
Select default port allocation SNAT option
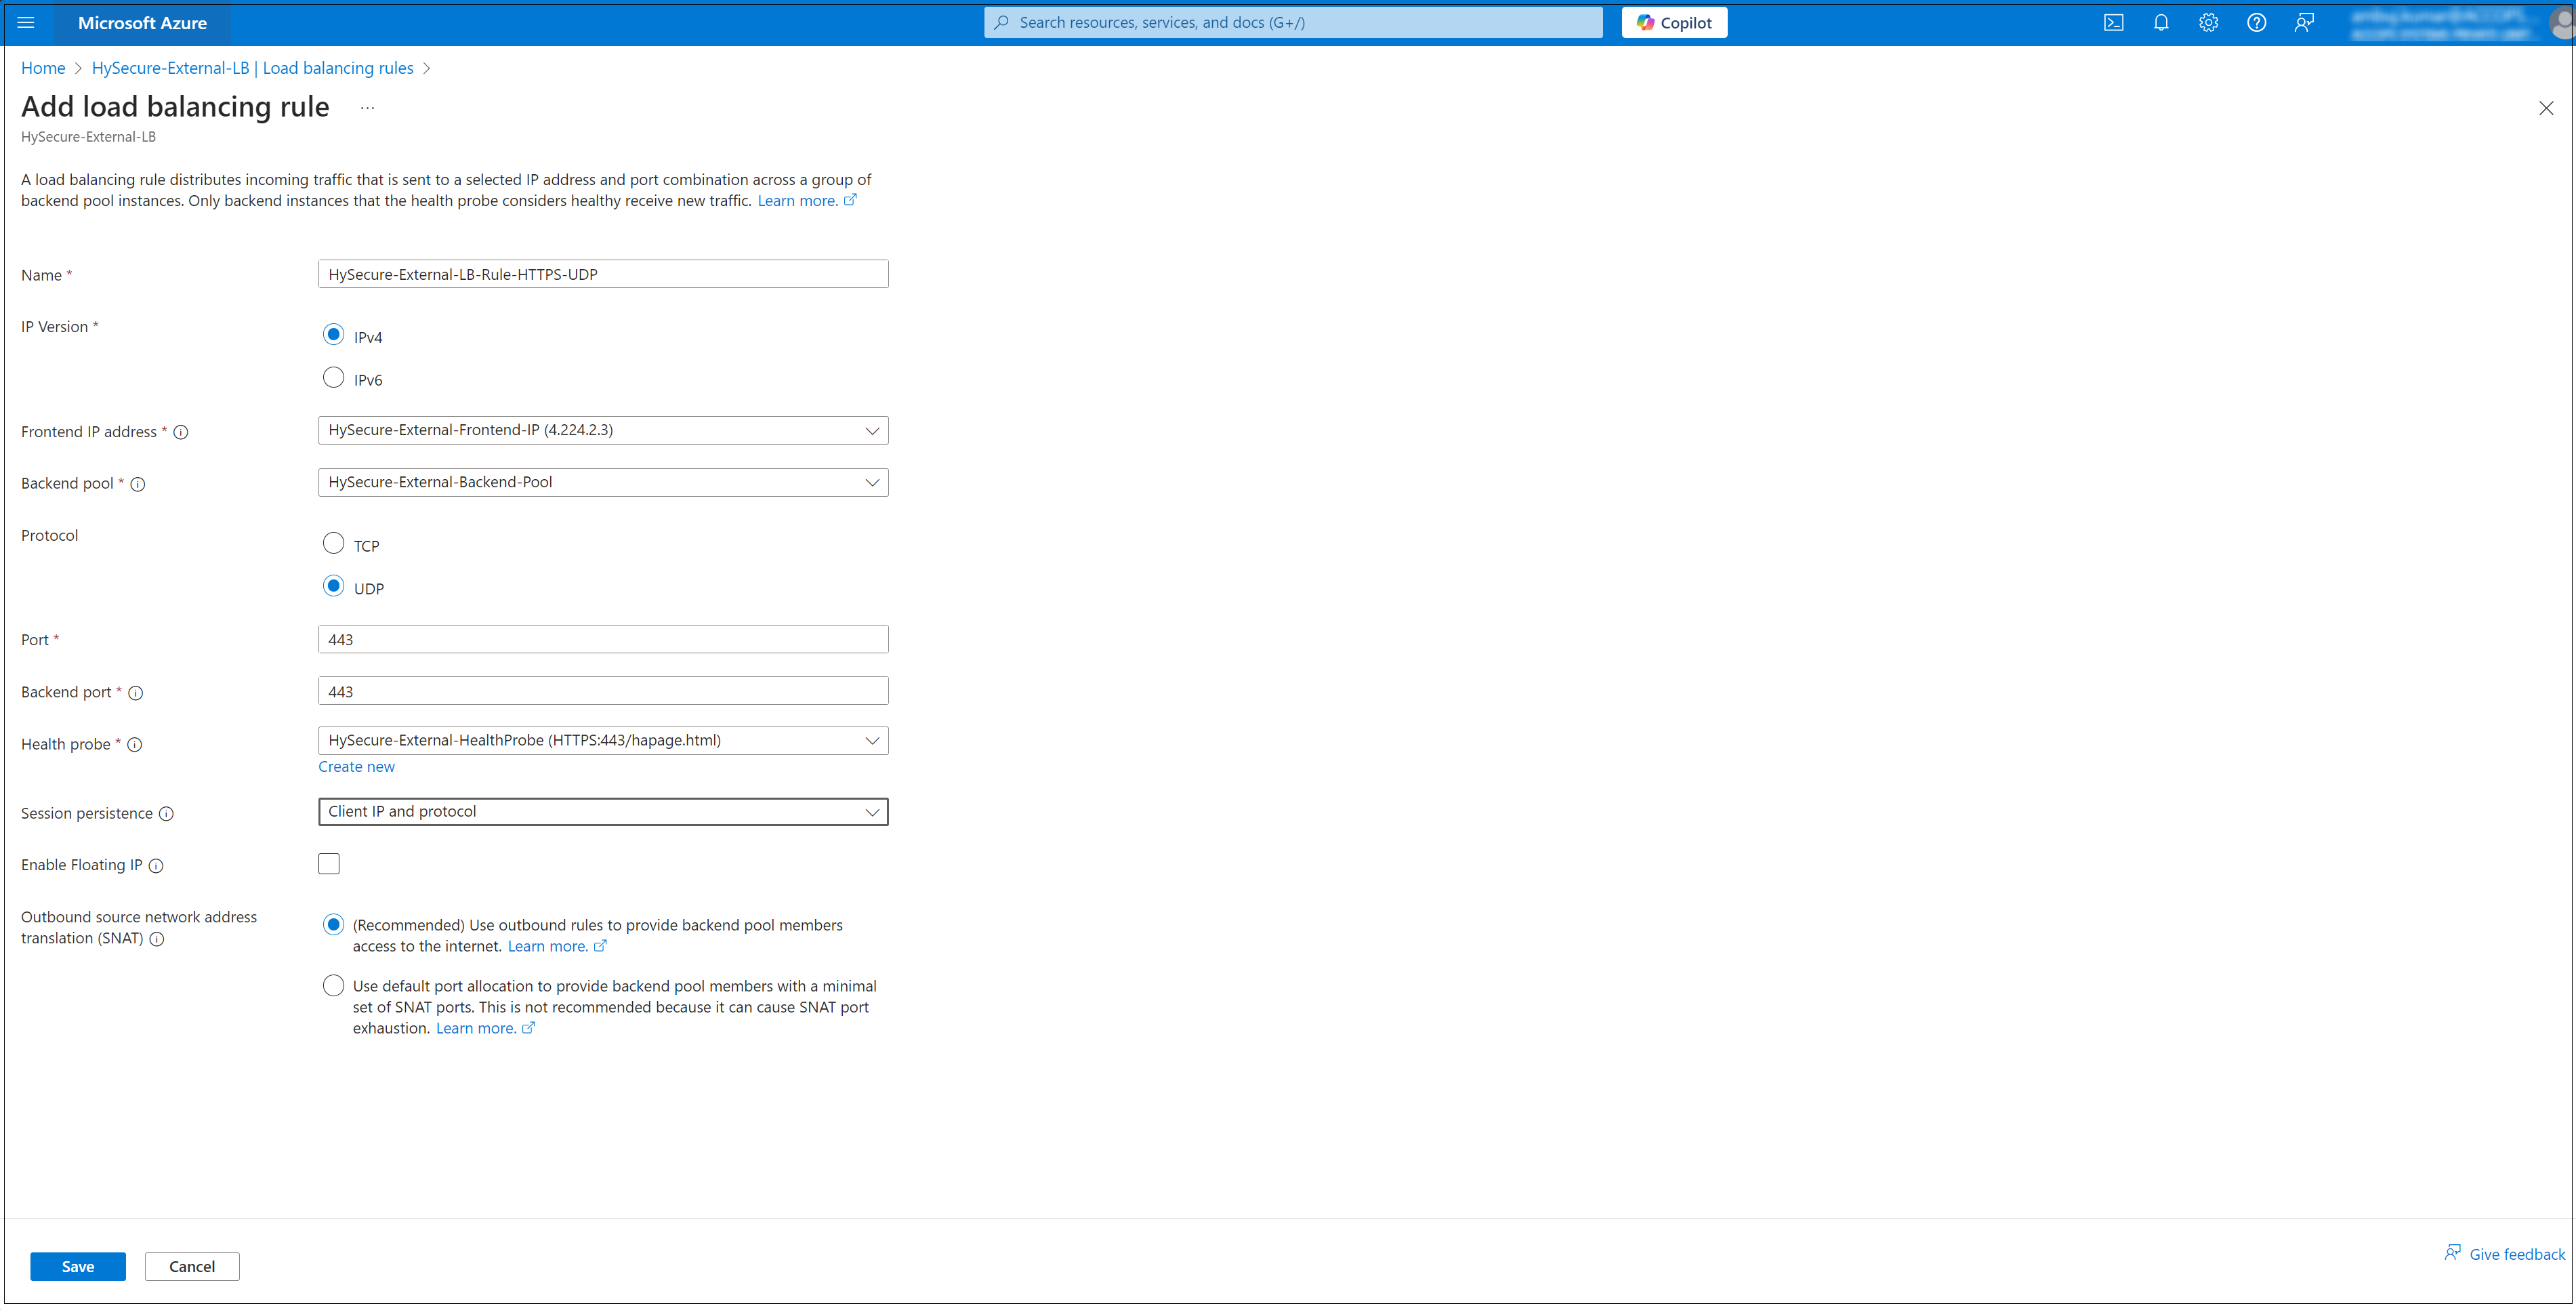coord(333,986)
